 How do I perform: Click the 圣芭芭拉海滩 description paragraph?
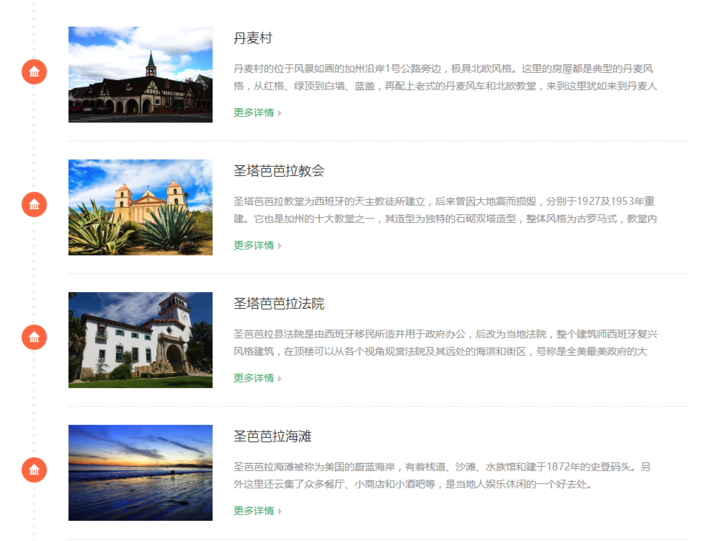click(x=442, y=475)
